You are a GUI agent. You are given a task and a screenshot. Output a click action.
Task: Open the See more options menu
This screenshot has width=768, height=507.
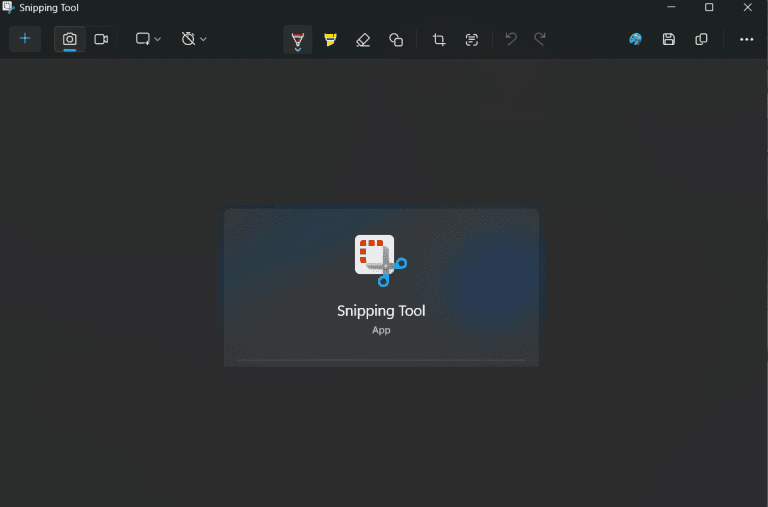pos(746,39)
